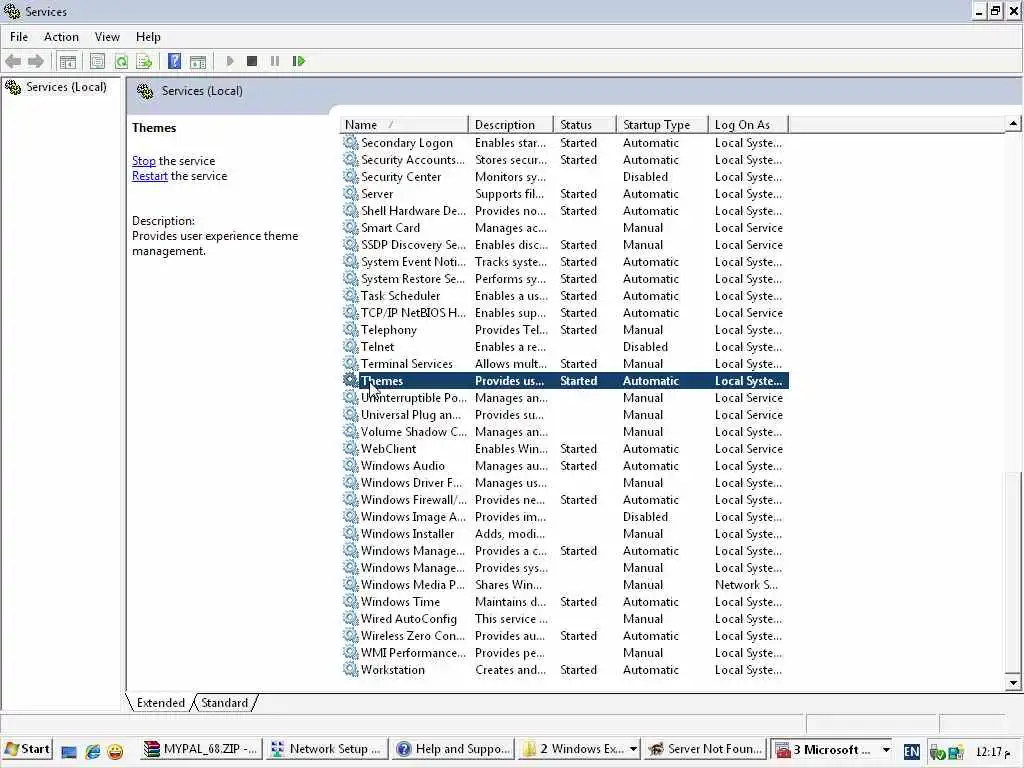Click the Stop Service square icon
Image resolution: width=1024 pixels, height=768 pixels.
pyautogui.click(x=252, y=61)
